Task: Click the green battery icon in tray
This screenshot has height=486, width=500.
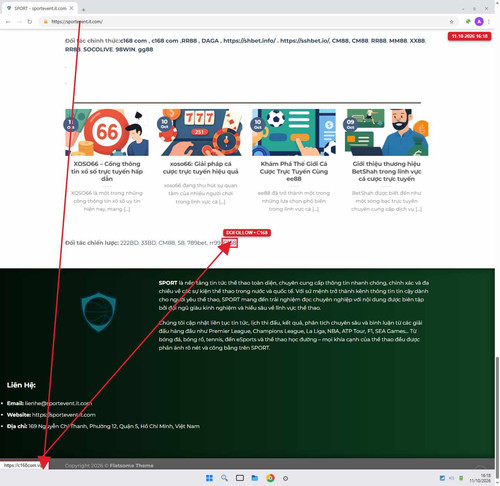Action: tap(461, 478)
